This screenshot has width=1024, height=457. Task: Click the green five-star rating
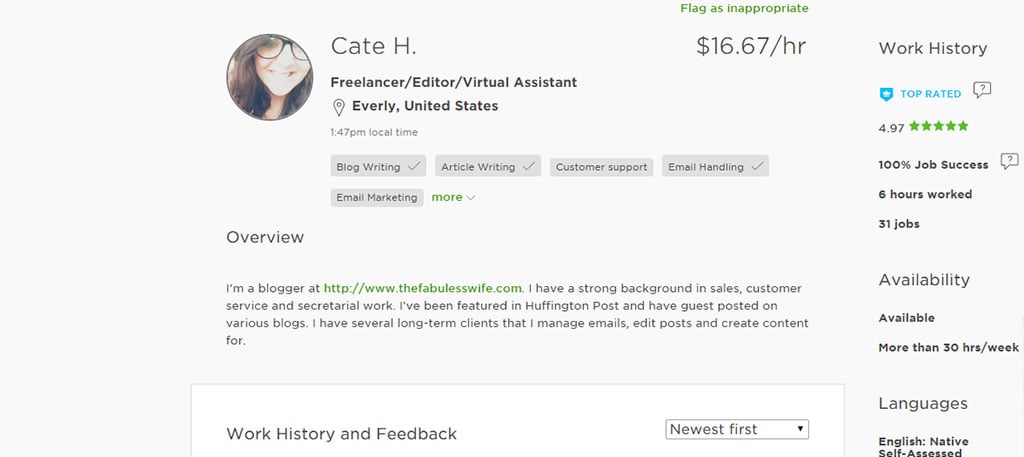click(937, 127)
